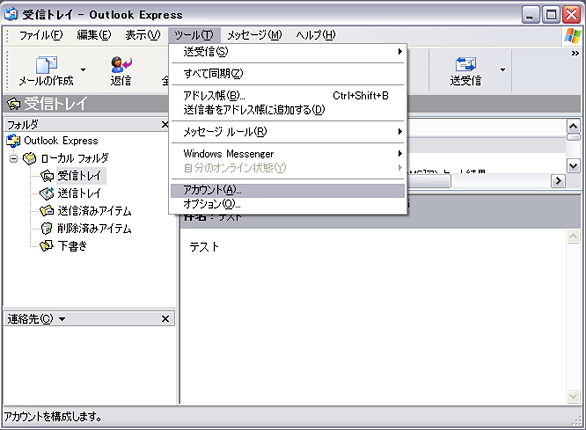Click the preview pane scroll down arrow
This screenshot has width=586, height=430.
pyautogui.click(x=574, y=396)
